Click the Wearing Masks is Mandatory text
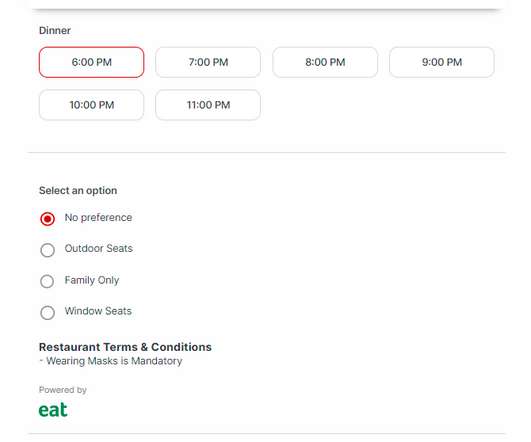 (114, 361)
